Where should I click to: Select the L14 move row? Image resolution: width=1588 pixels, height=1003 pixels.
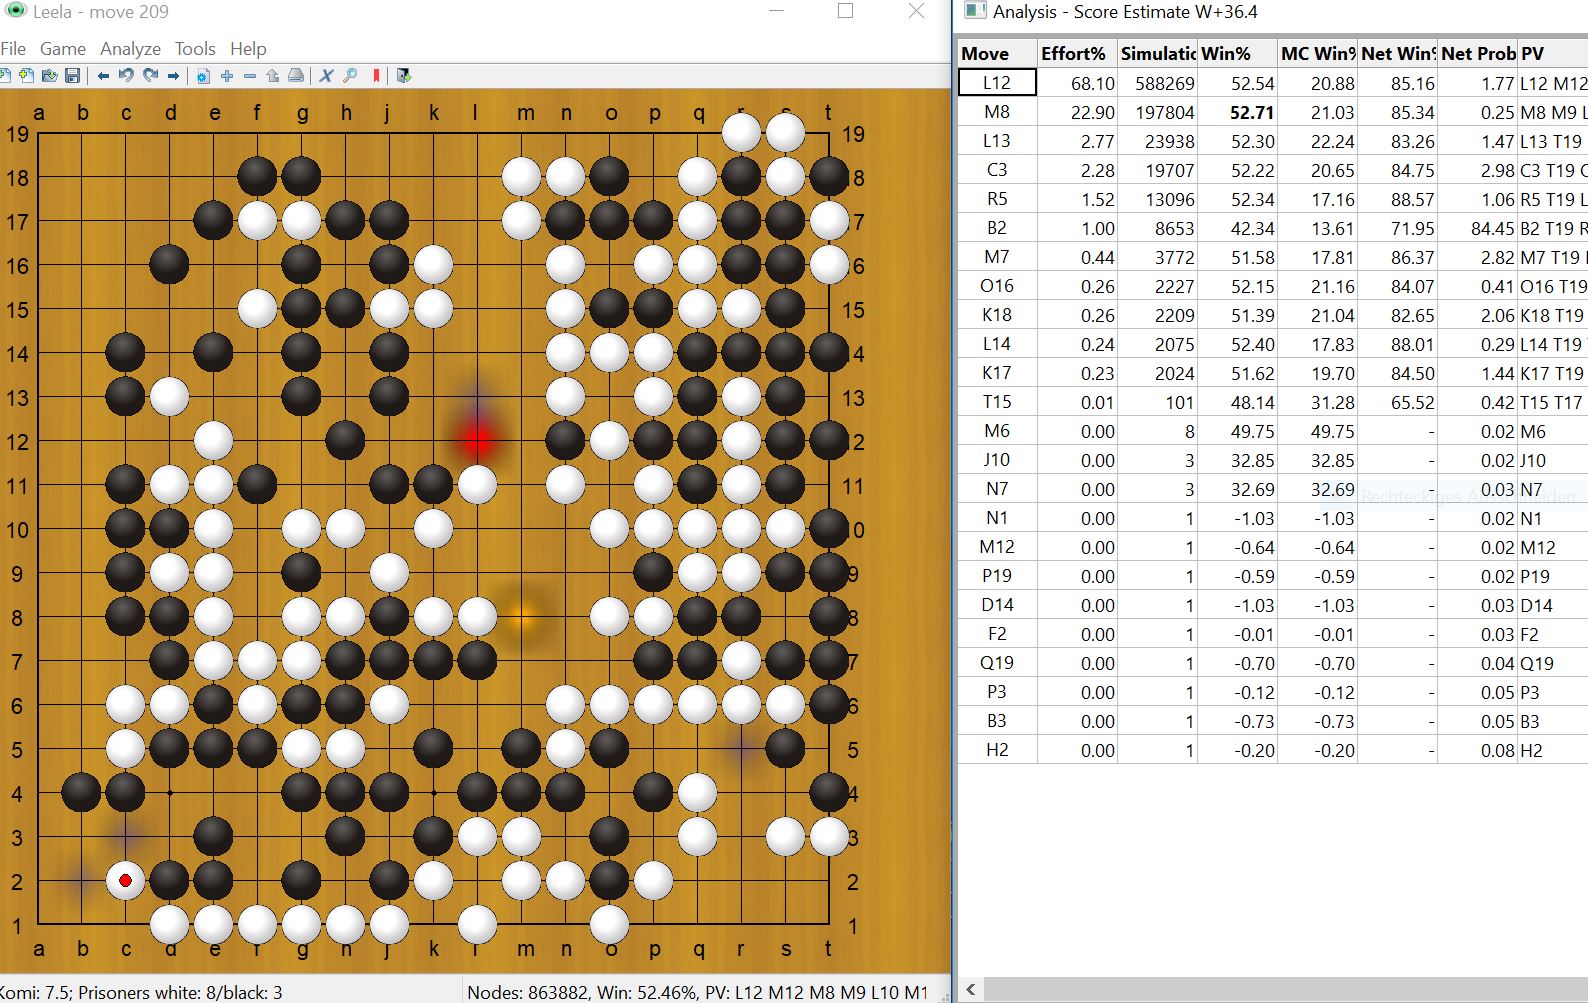(x=1272, y=344)
